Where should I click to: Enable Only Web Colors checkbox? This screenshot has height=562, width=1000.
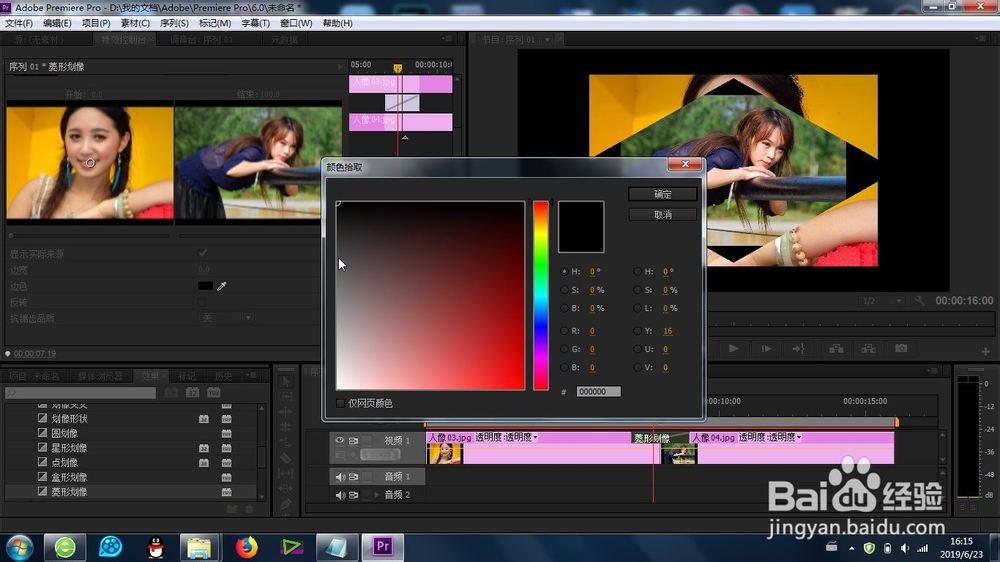341,403
